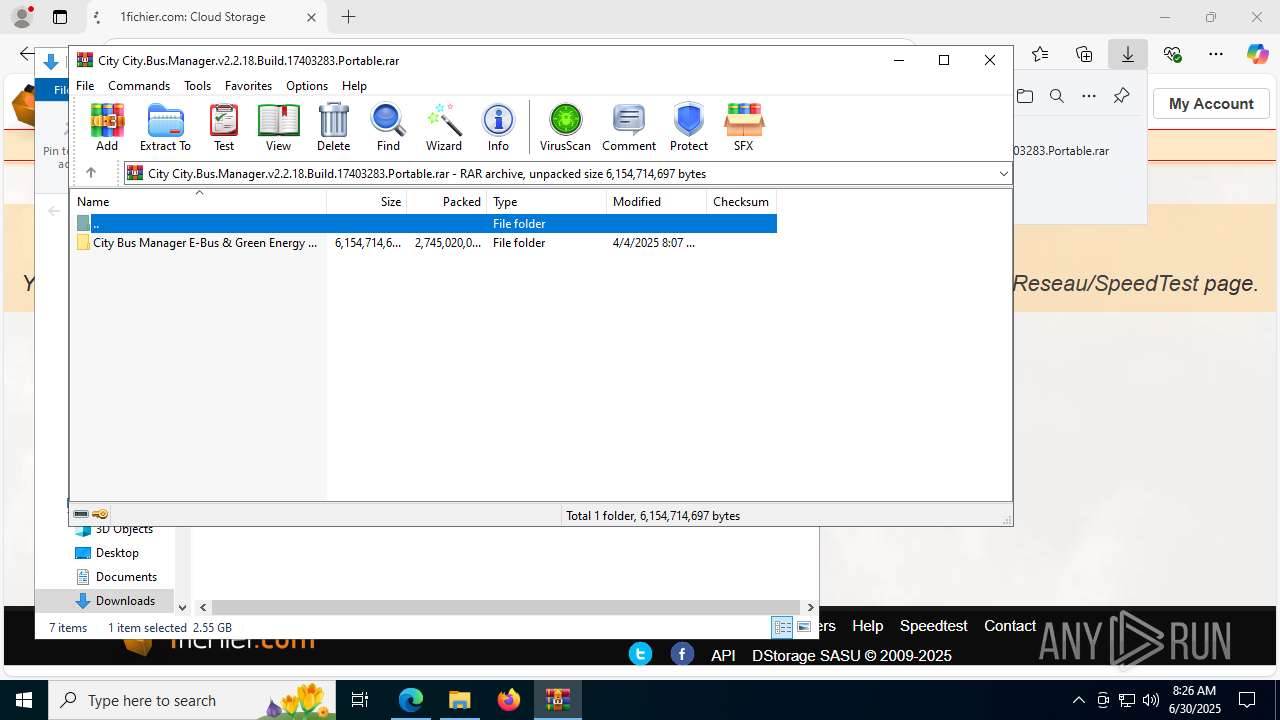Open the downloads folder icon in Edge panel
1280x720 pixels.
[x=1025, y=96]
